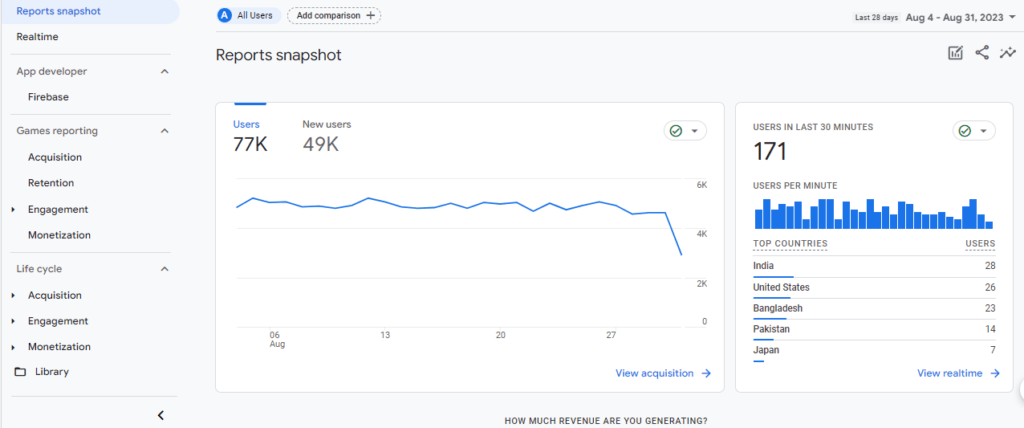Click the India country row
Screen dimensions: 1024x428
pyautogui.click(x=874, y=267)
